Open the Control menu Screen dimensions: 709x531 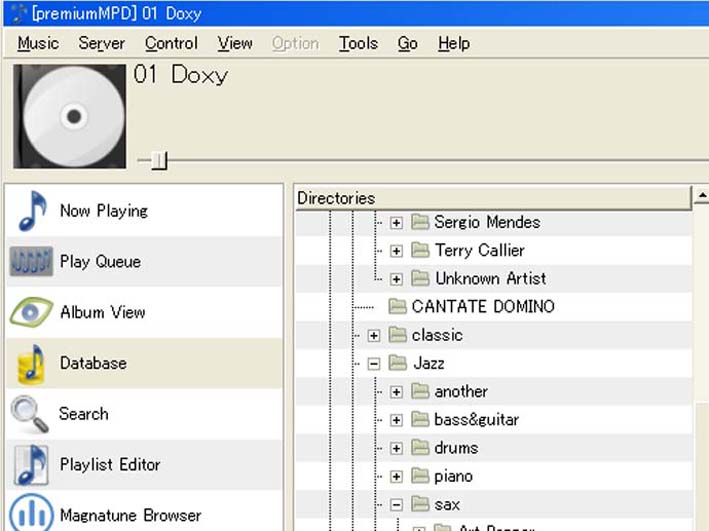point(171,43)
